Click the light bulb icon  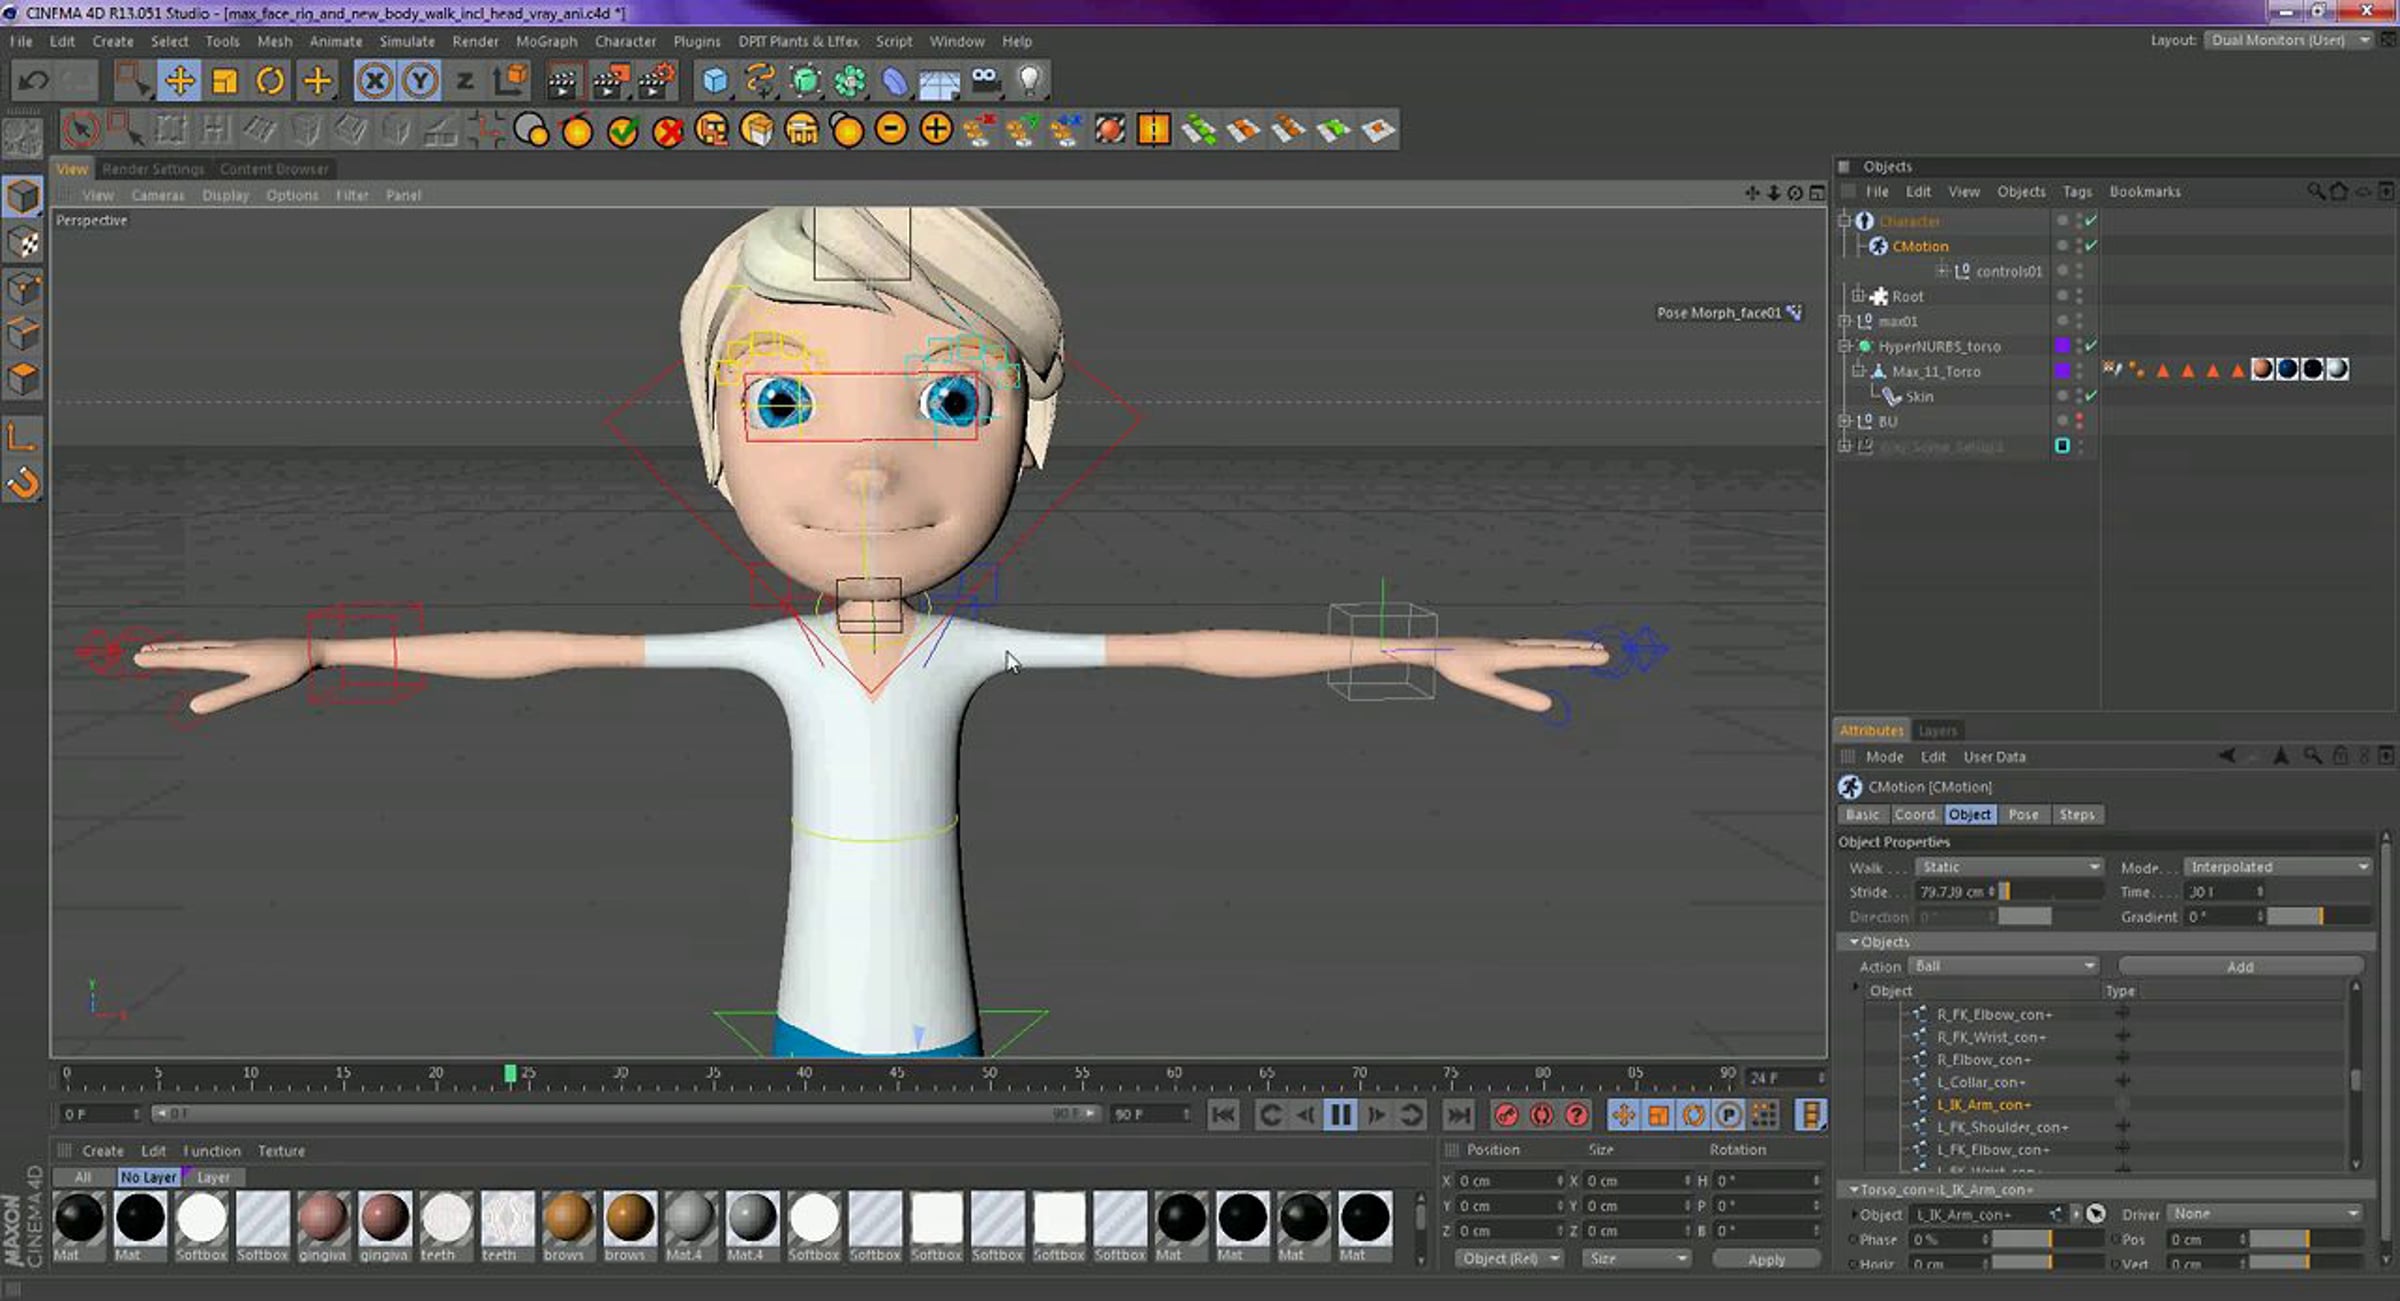point(1030,81)
